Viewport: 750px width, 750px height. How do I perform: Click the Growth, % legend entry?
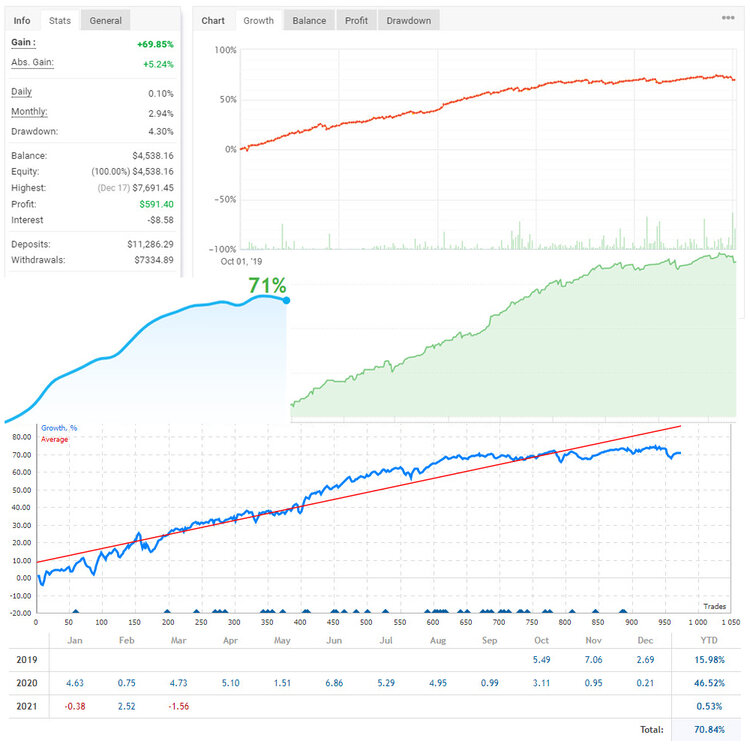pyautogui.click(x=59, y=428)
